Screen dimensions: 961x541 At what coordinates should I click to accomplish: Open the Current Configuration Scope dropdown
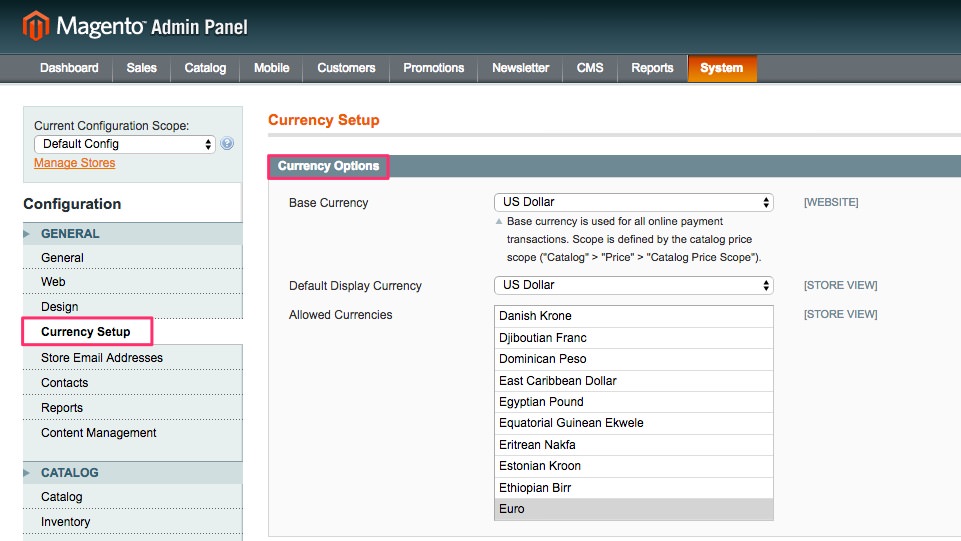click(124, 144)
